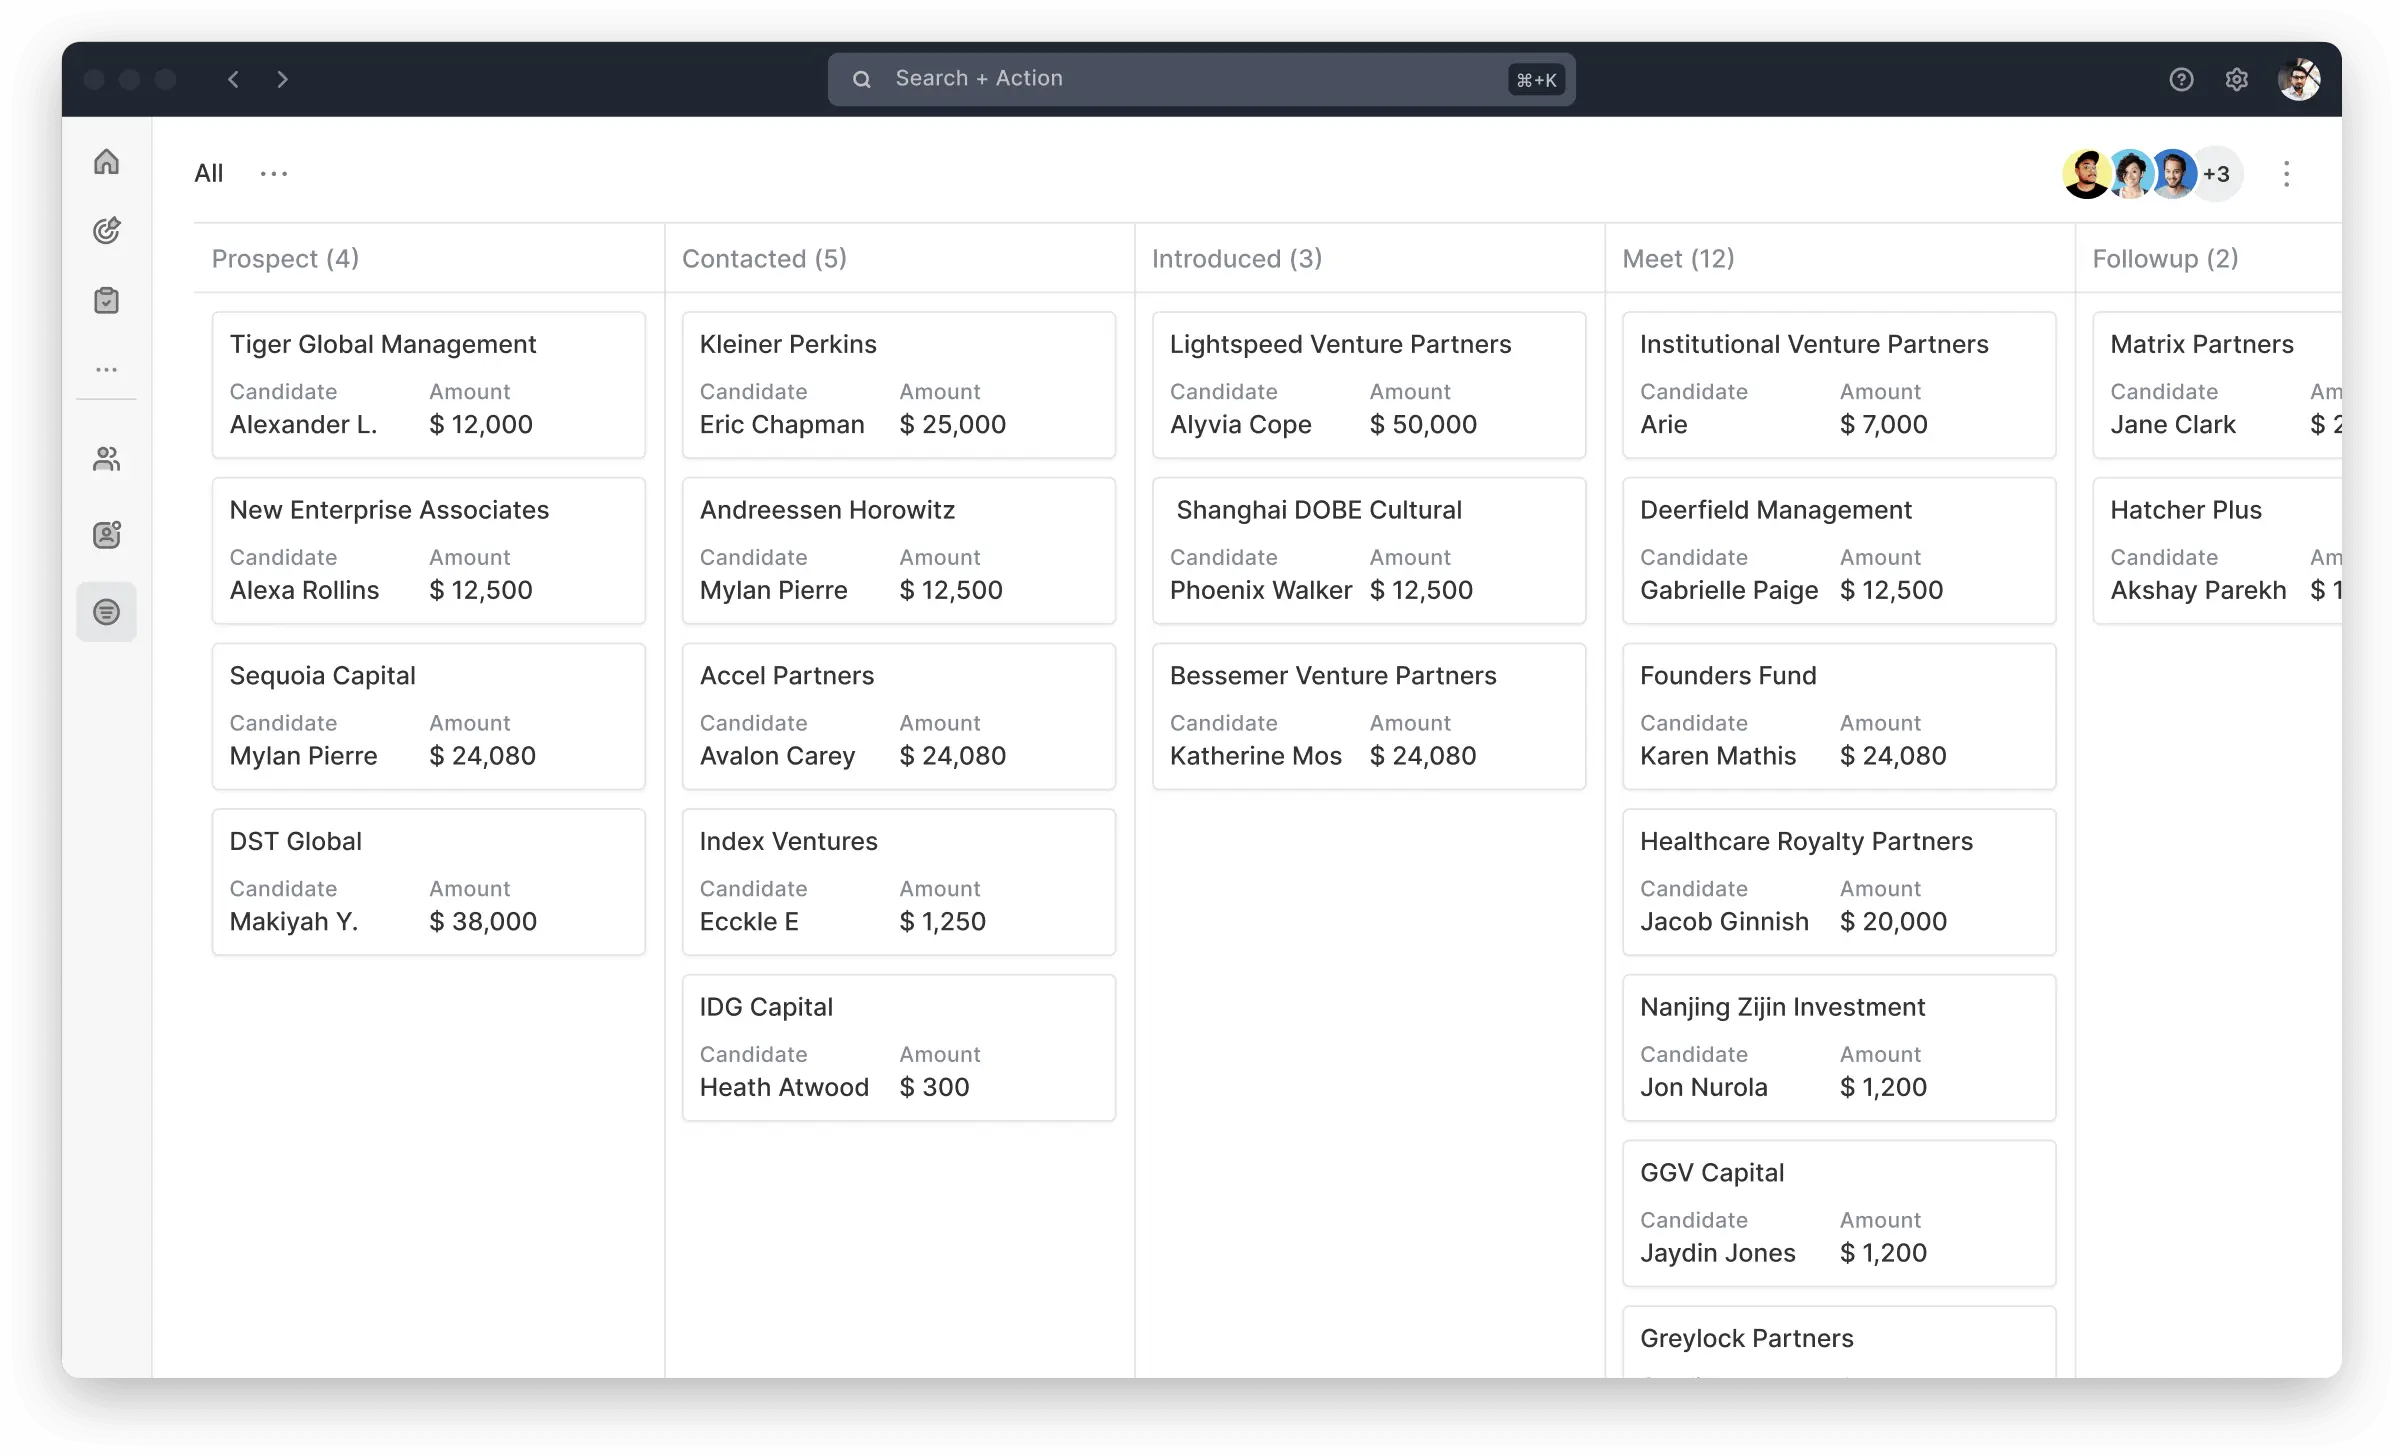The width and height of the screenshot is (2400, 1456).
Task: Open the Institutional Venture Partners card
Action: click(x=1839, y=385)
